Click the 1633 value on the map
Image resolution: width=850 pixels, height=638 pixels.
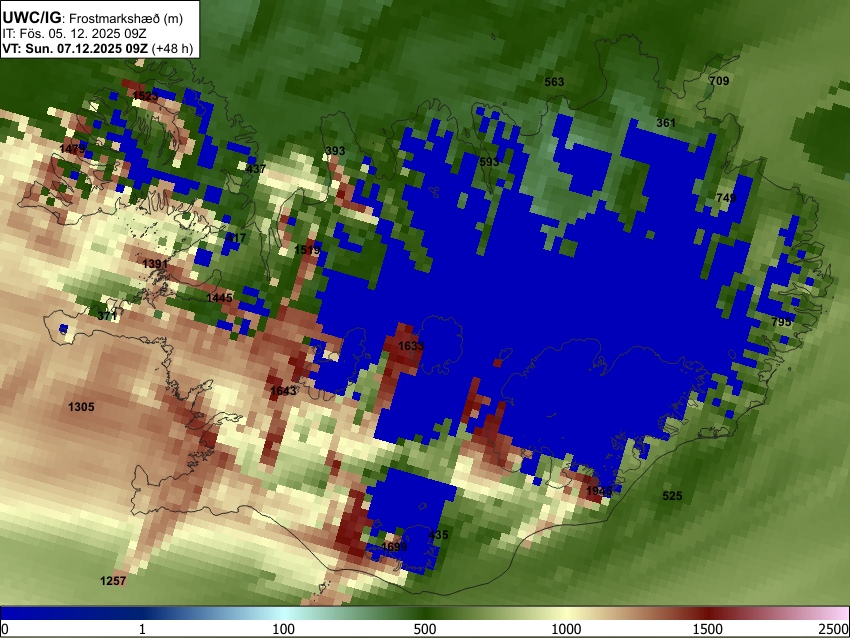(x=411, y=346)
